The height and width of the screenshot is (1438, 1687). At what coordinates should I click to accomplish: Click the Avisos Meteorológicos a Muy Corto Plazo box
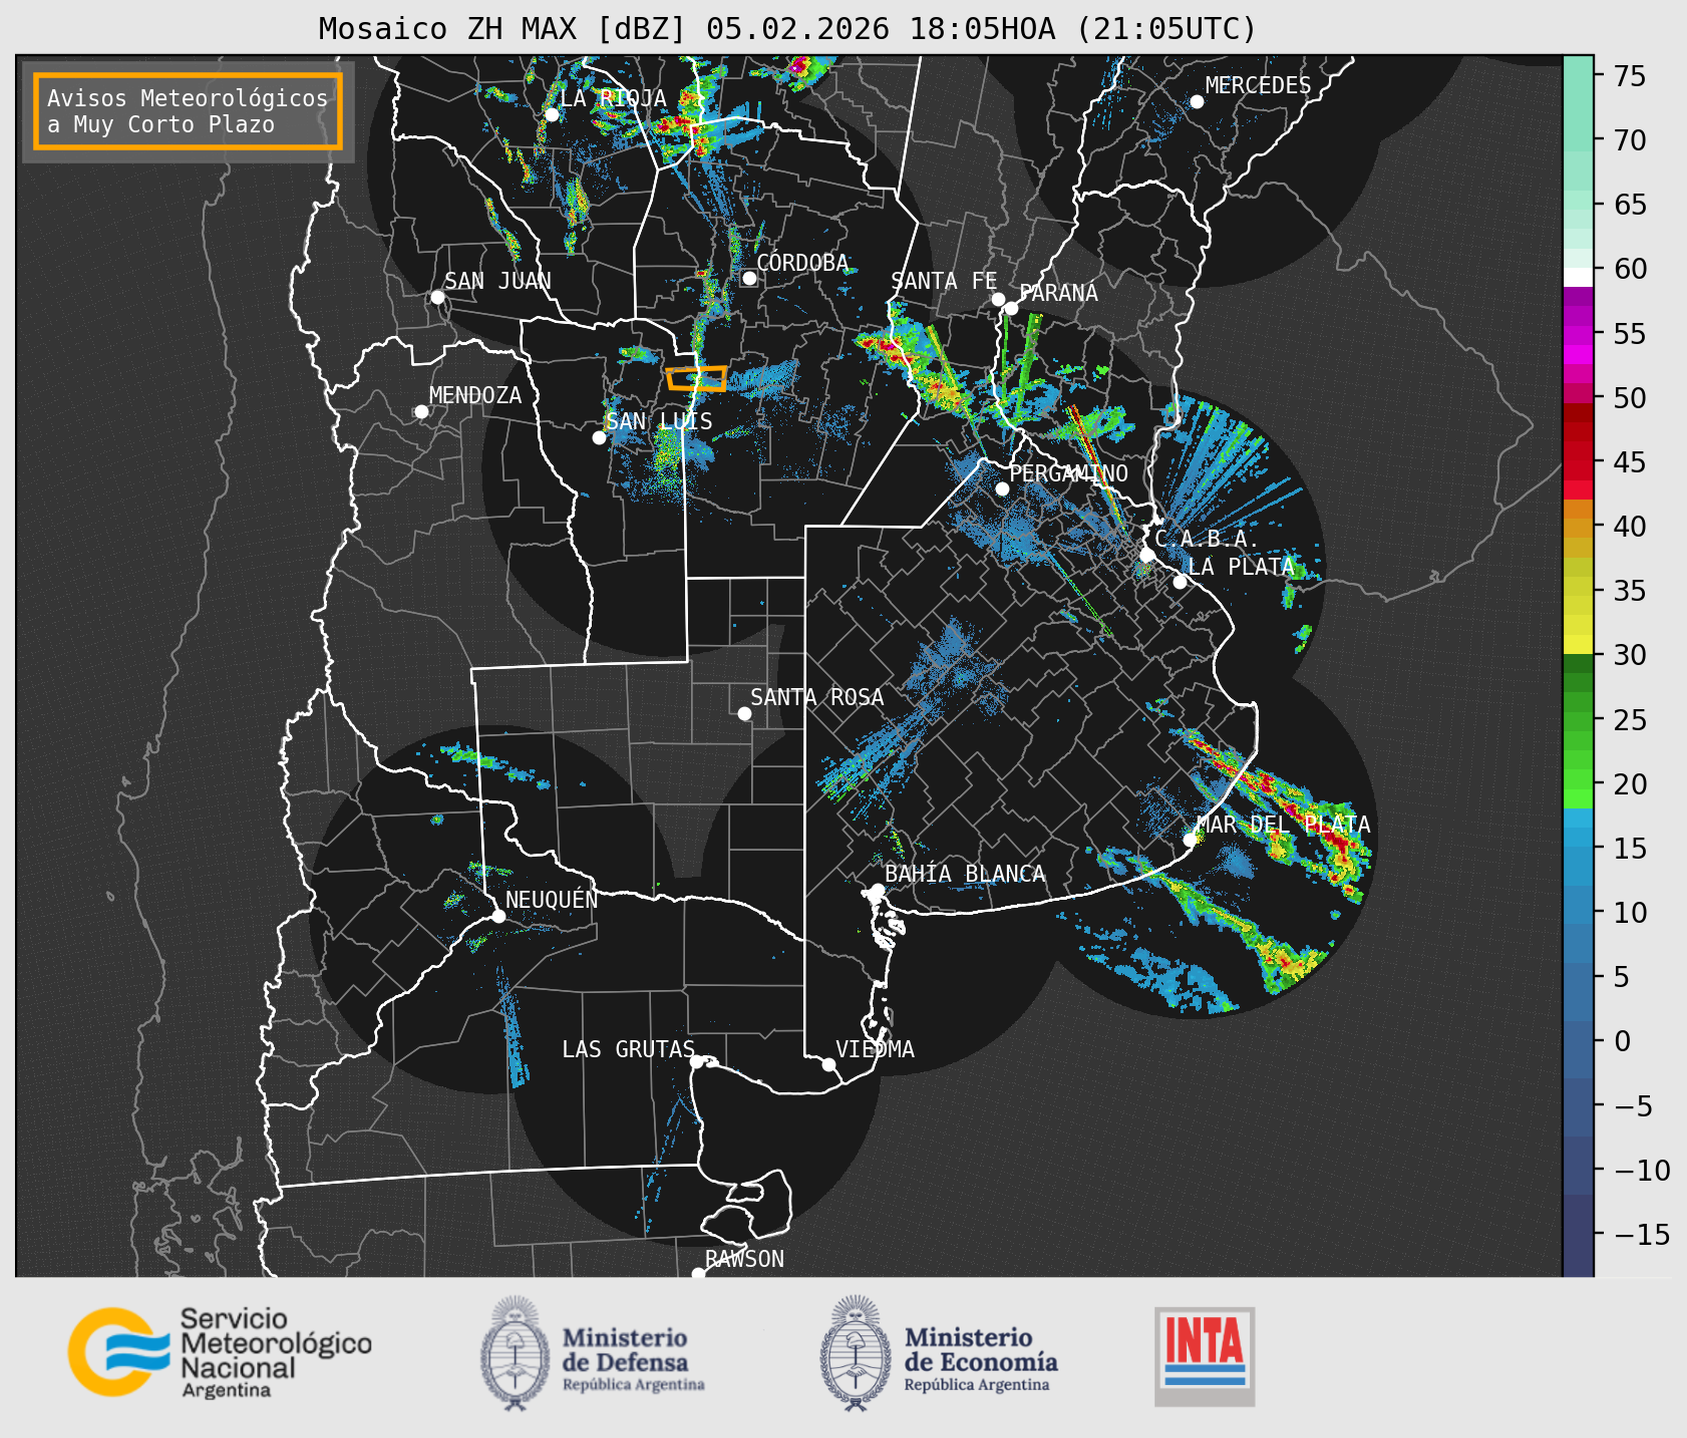tap(188, 111)
